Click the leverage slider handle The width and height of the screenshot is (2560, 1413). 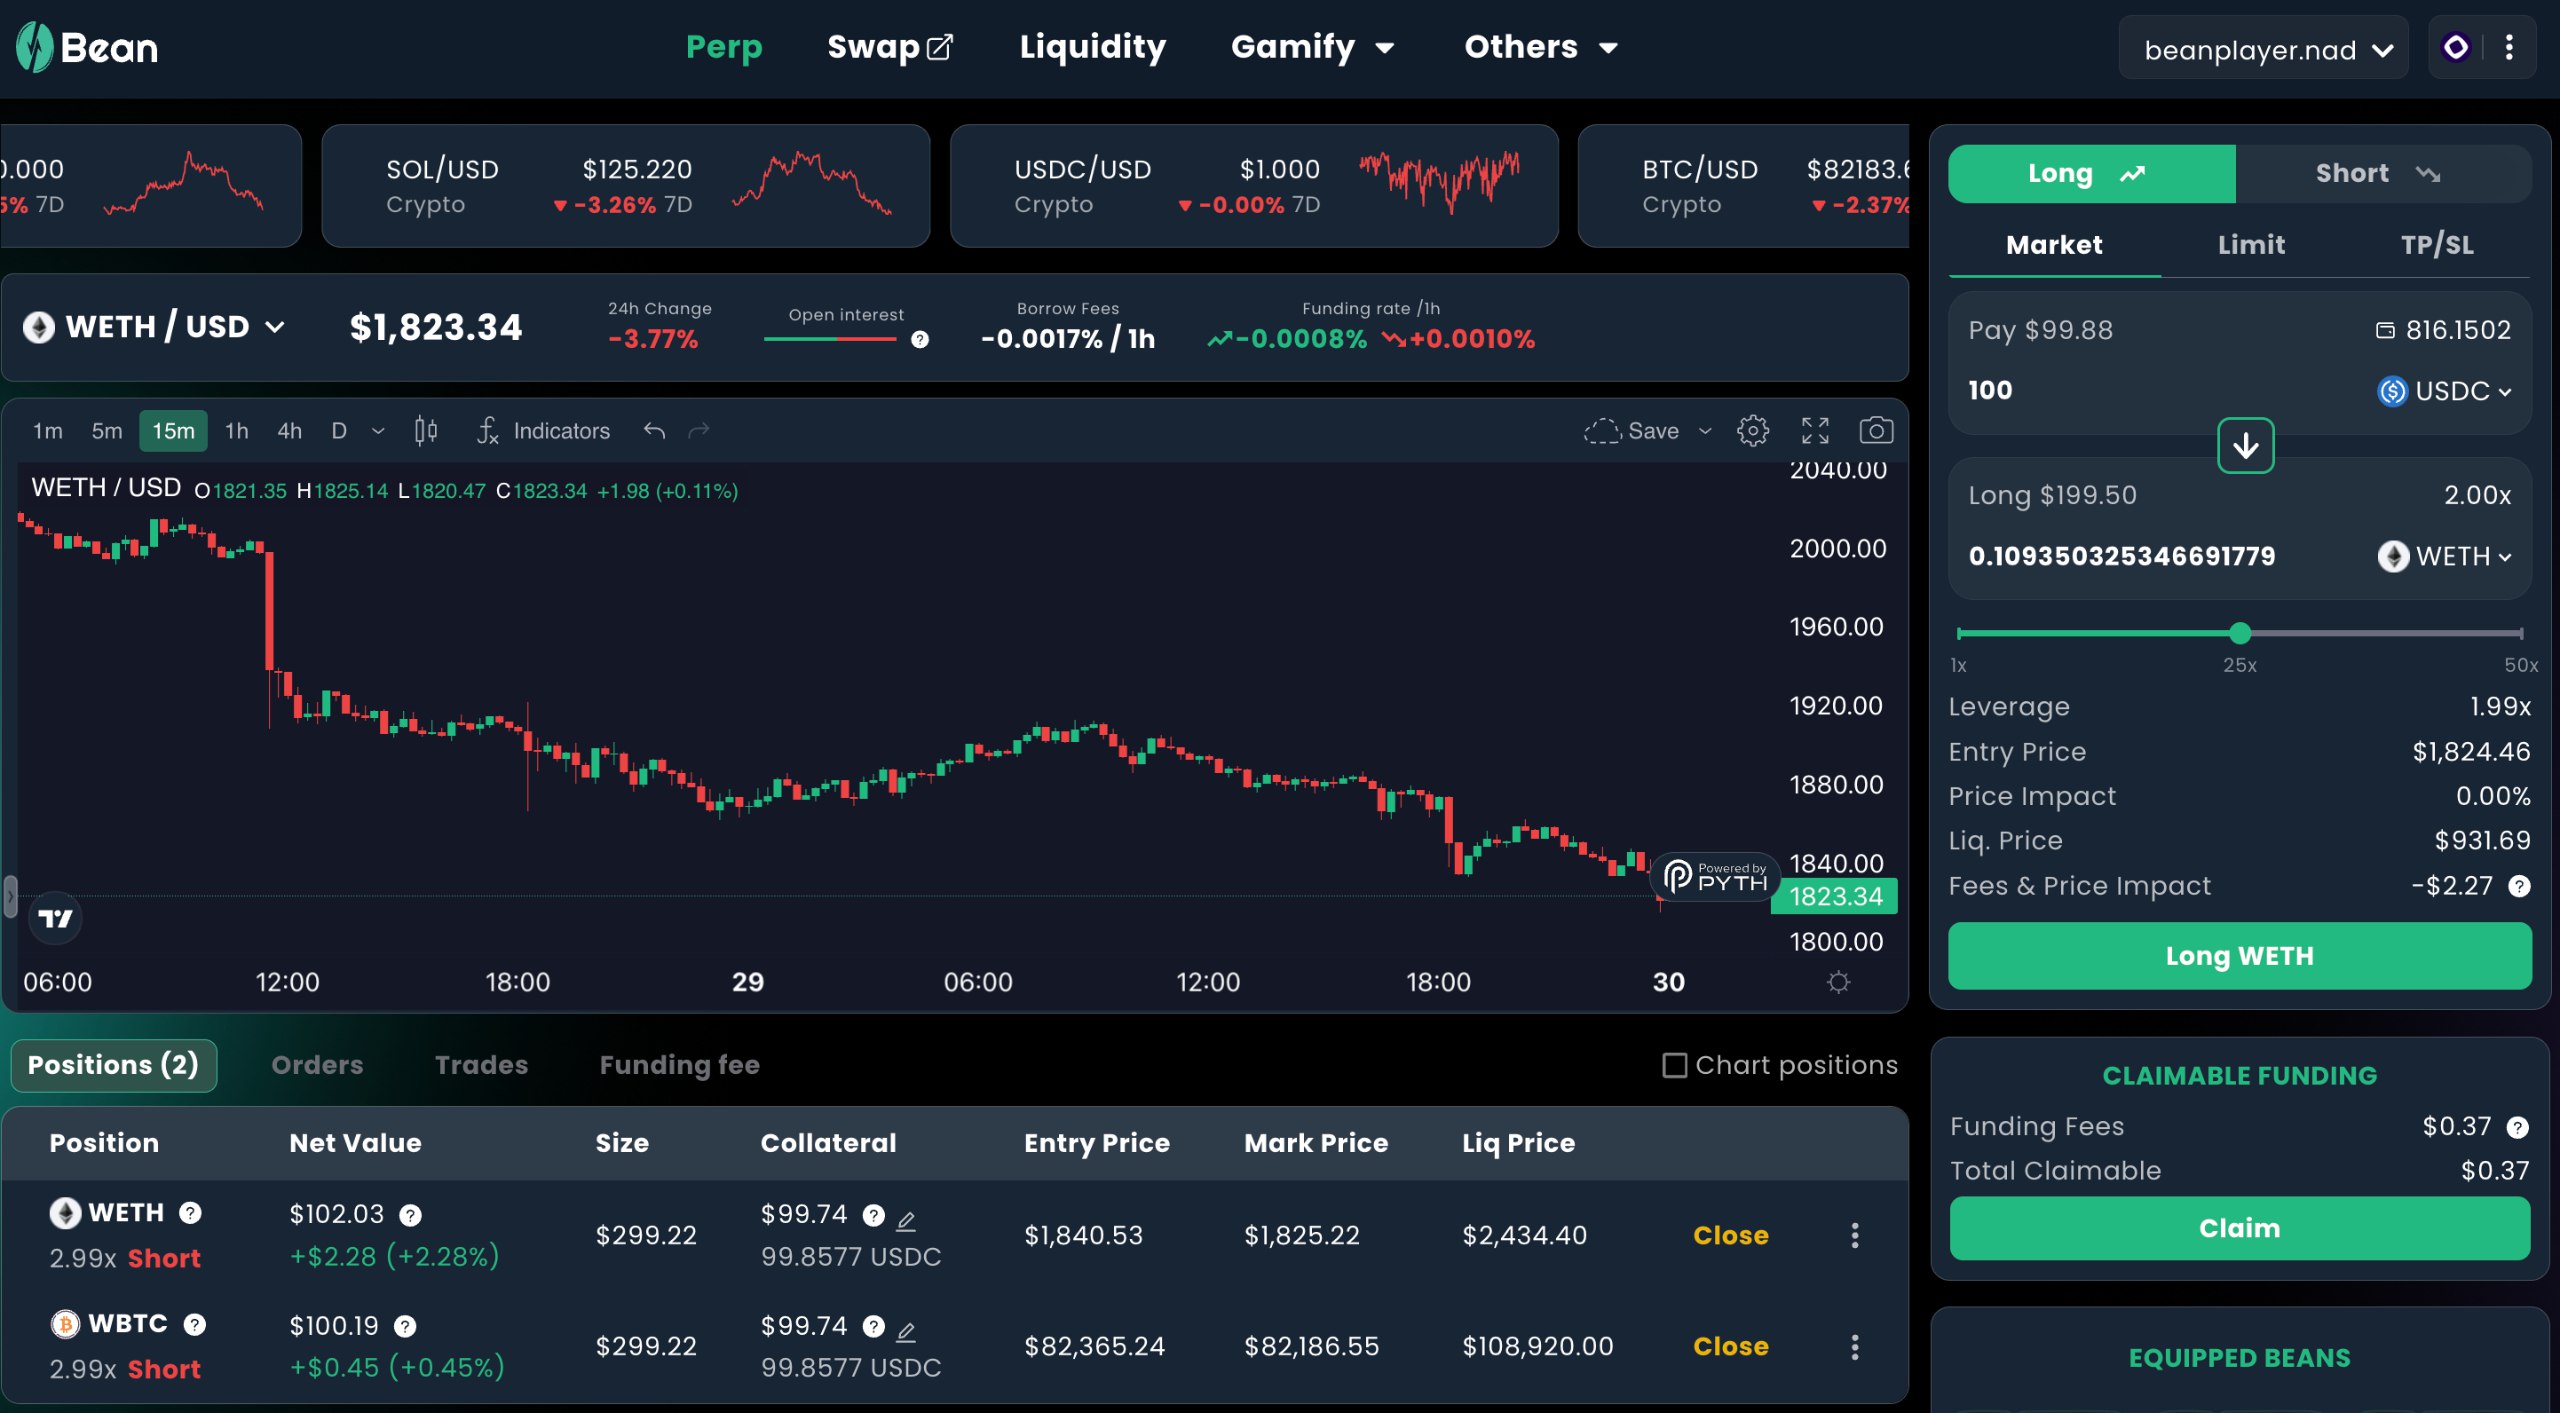point(2240,633)
